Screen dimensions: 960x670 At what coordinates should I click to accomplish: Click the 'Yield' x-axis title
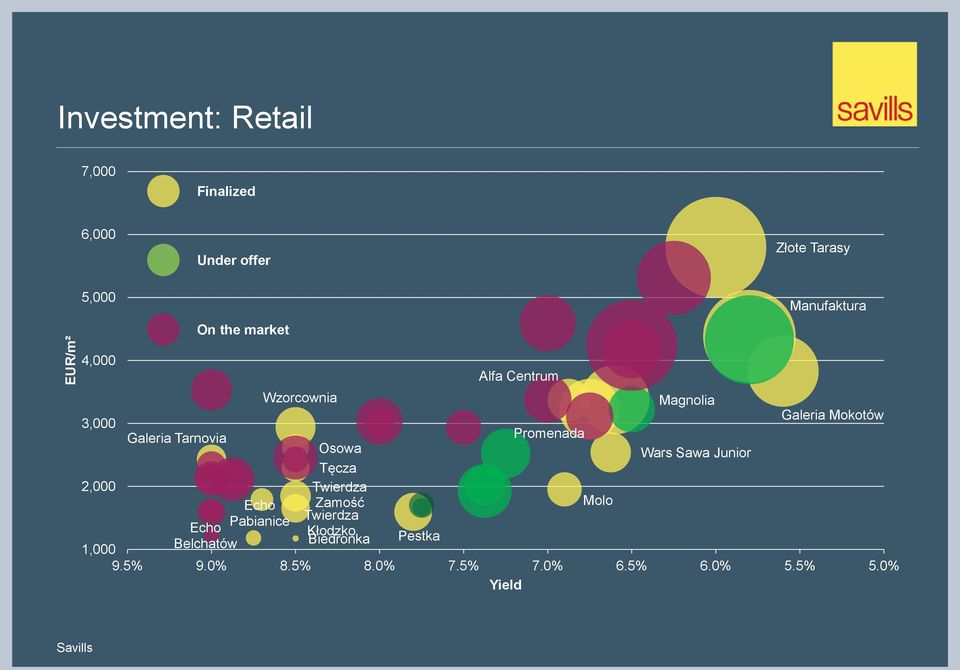click(505, 585)
